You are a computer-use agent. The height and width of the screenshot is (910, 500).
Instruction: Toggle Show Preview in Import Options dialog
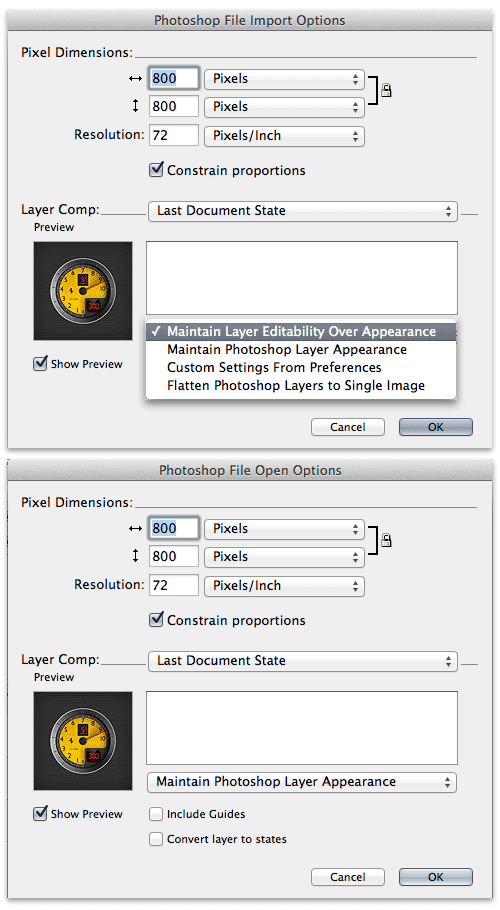point(40,364)
